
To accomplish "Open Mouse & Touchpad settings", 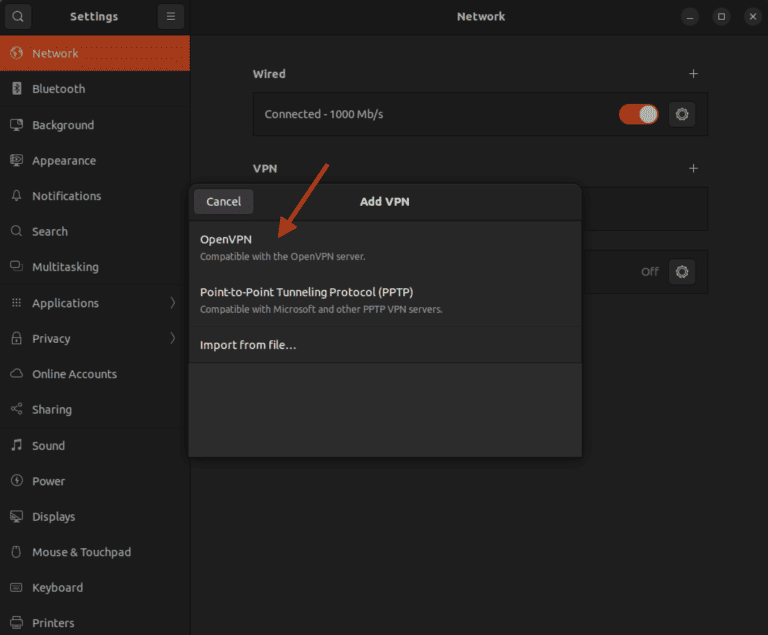I will [81, 552].
